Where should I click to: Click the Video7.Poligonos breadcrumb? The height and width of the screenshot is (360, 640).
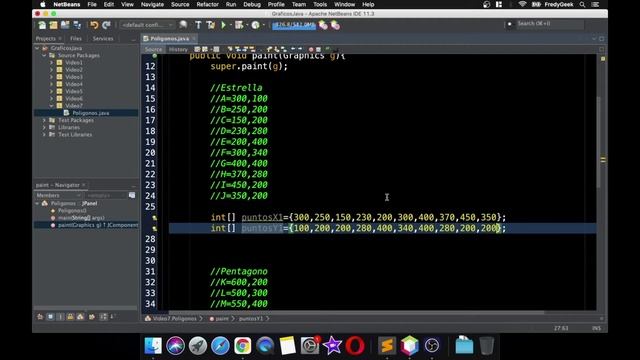174,318
